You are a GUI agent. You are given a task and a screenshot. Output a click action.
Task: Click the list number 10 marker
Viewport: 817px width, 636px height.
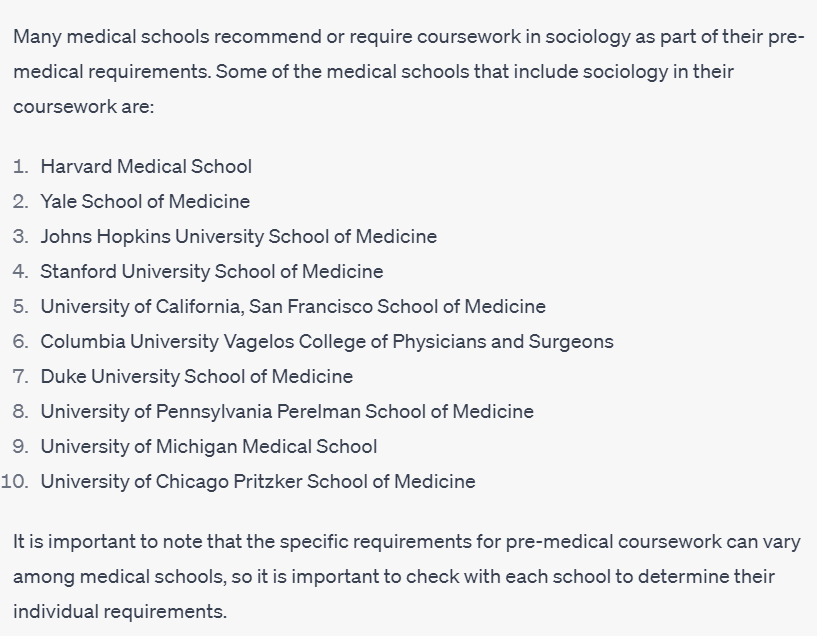coord(15,481)
